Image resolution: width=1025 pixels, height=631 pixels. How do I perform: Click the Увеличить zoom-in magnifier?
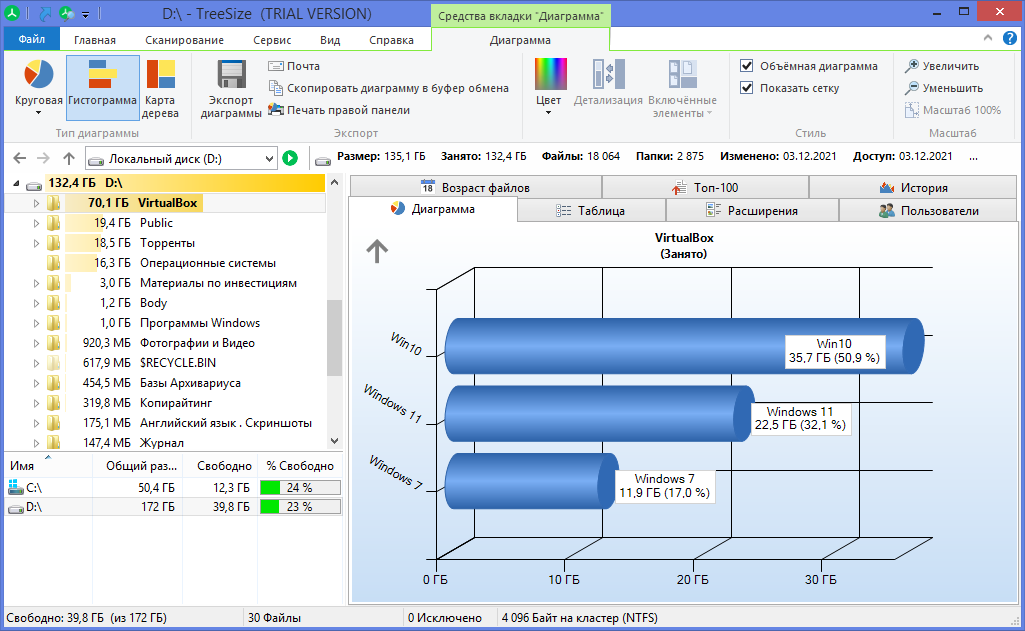[911, 66]
